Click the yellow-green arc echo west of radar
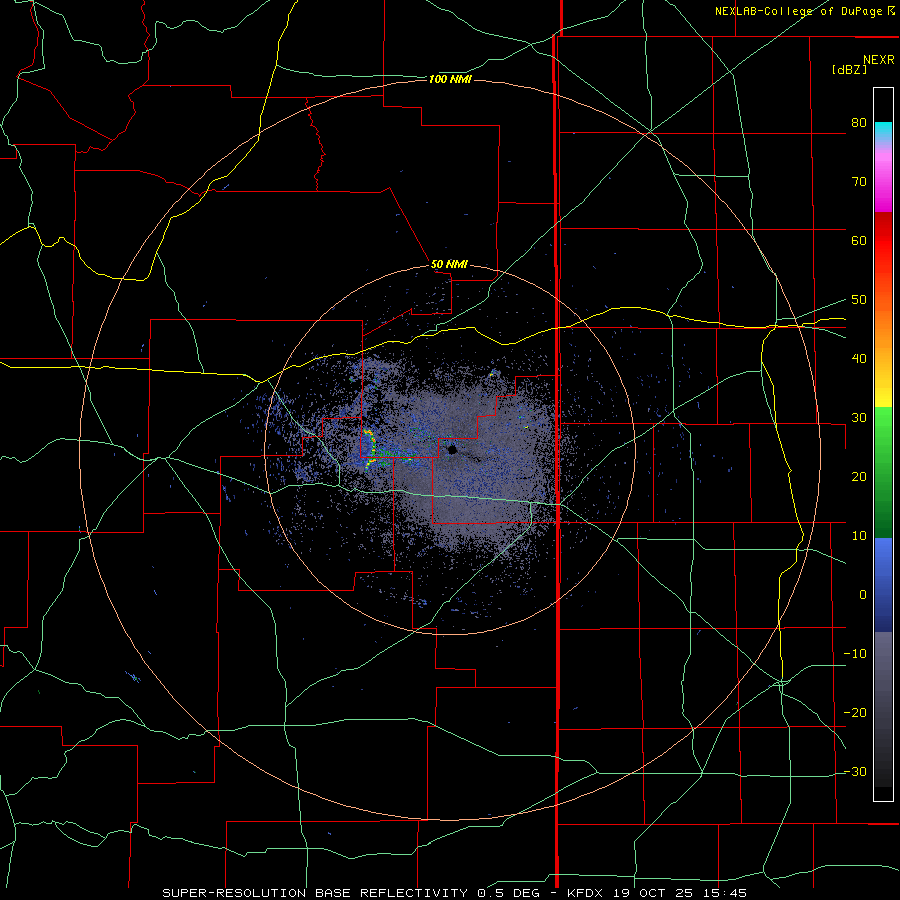Screen dimensions: 900x900 371,448
